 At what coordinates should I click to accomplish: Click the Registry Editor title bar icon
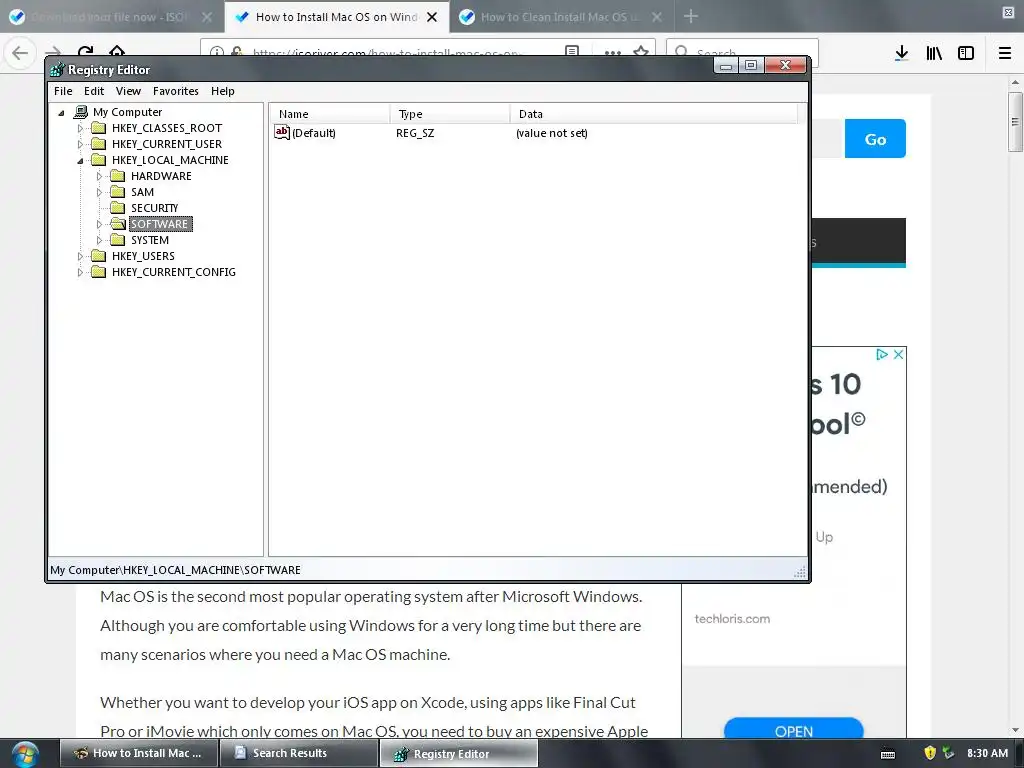click(57, 69)
